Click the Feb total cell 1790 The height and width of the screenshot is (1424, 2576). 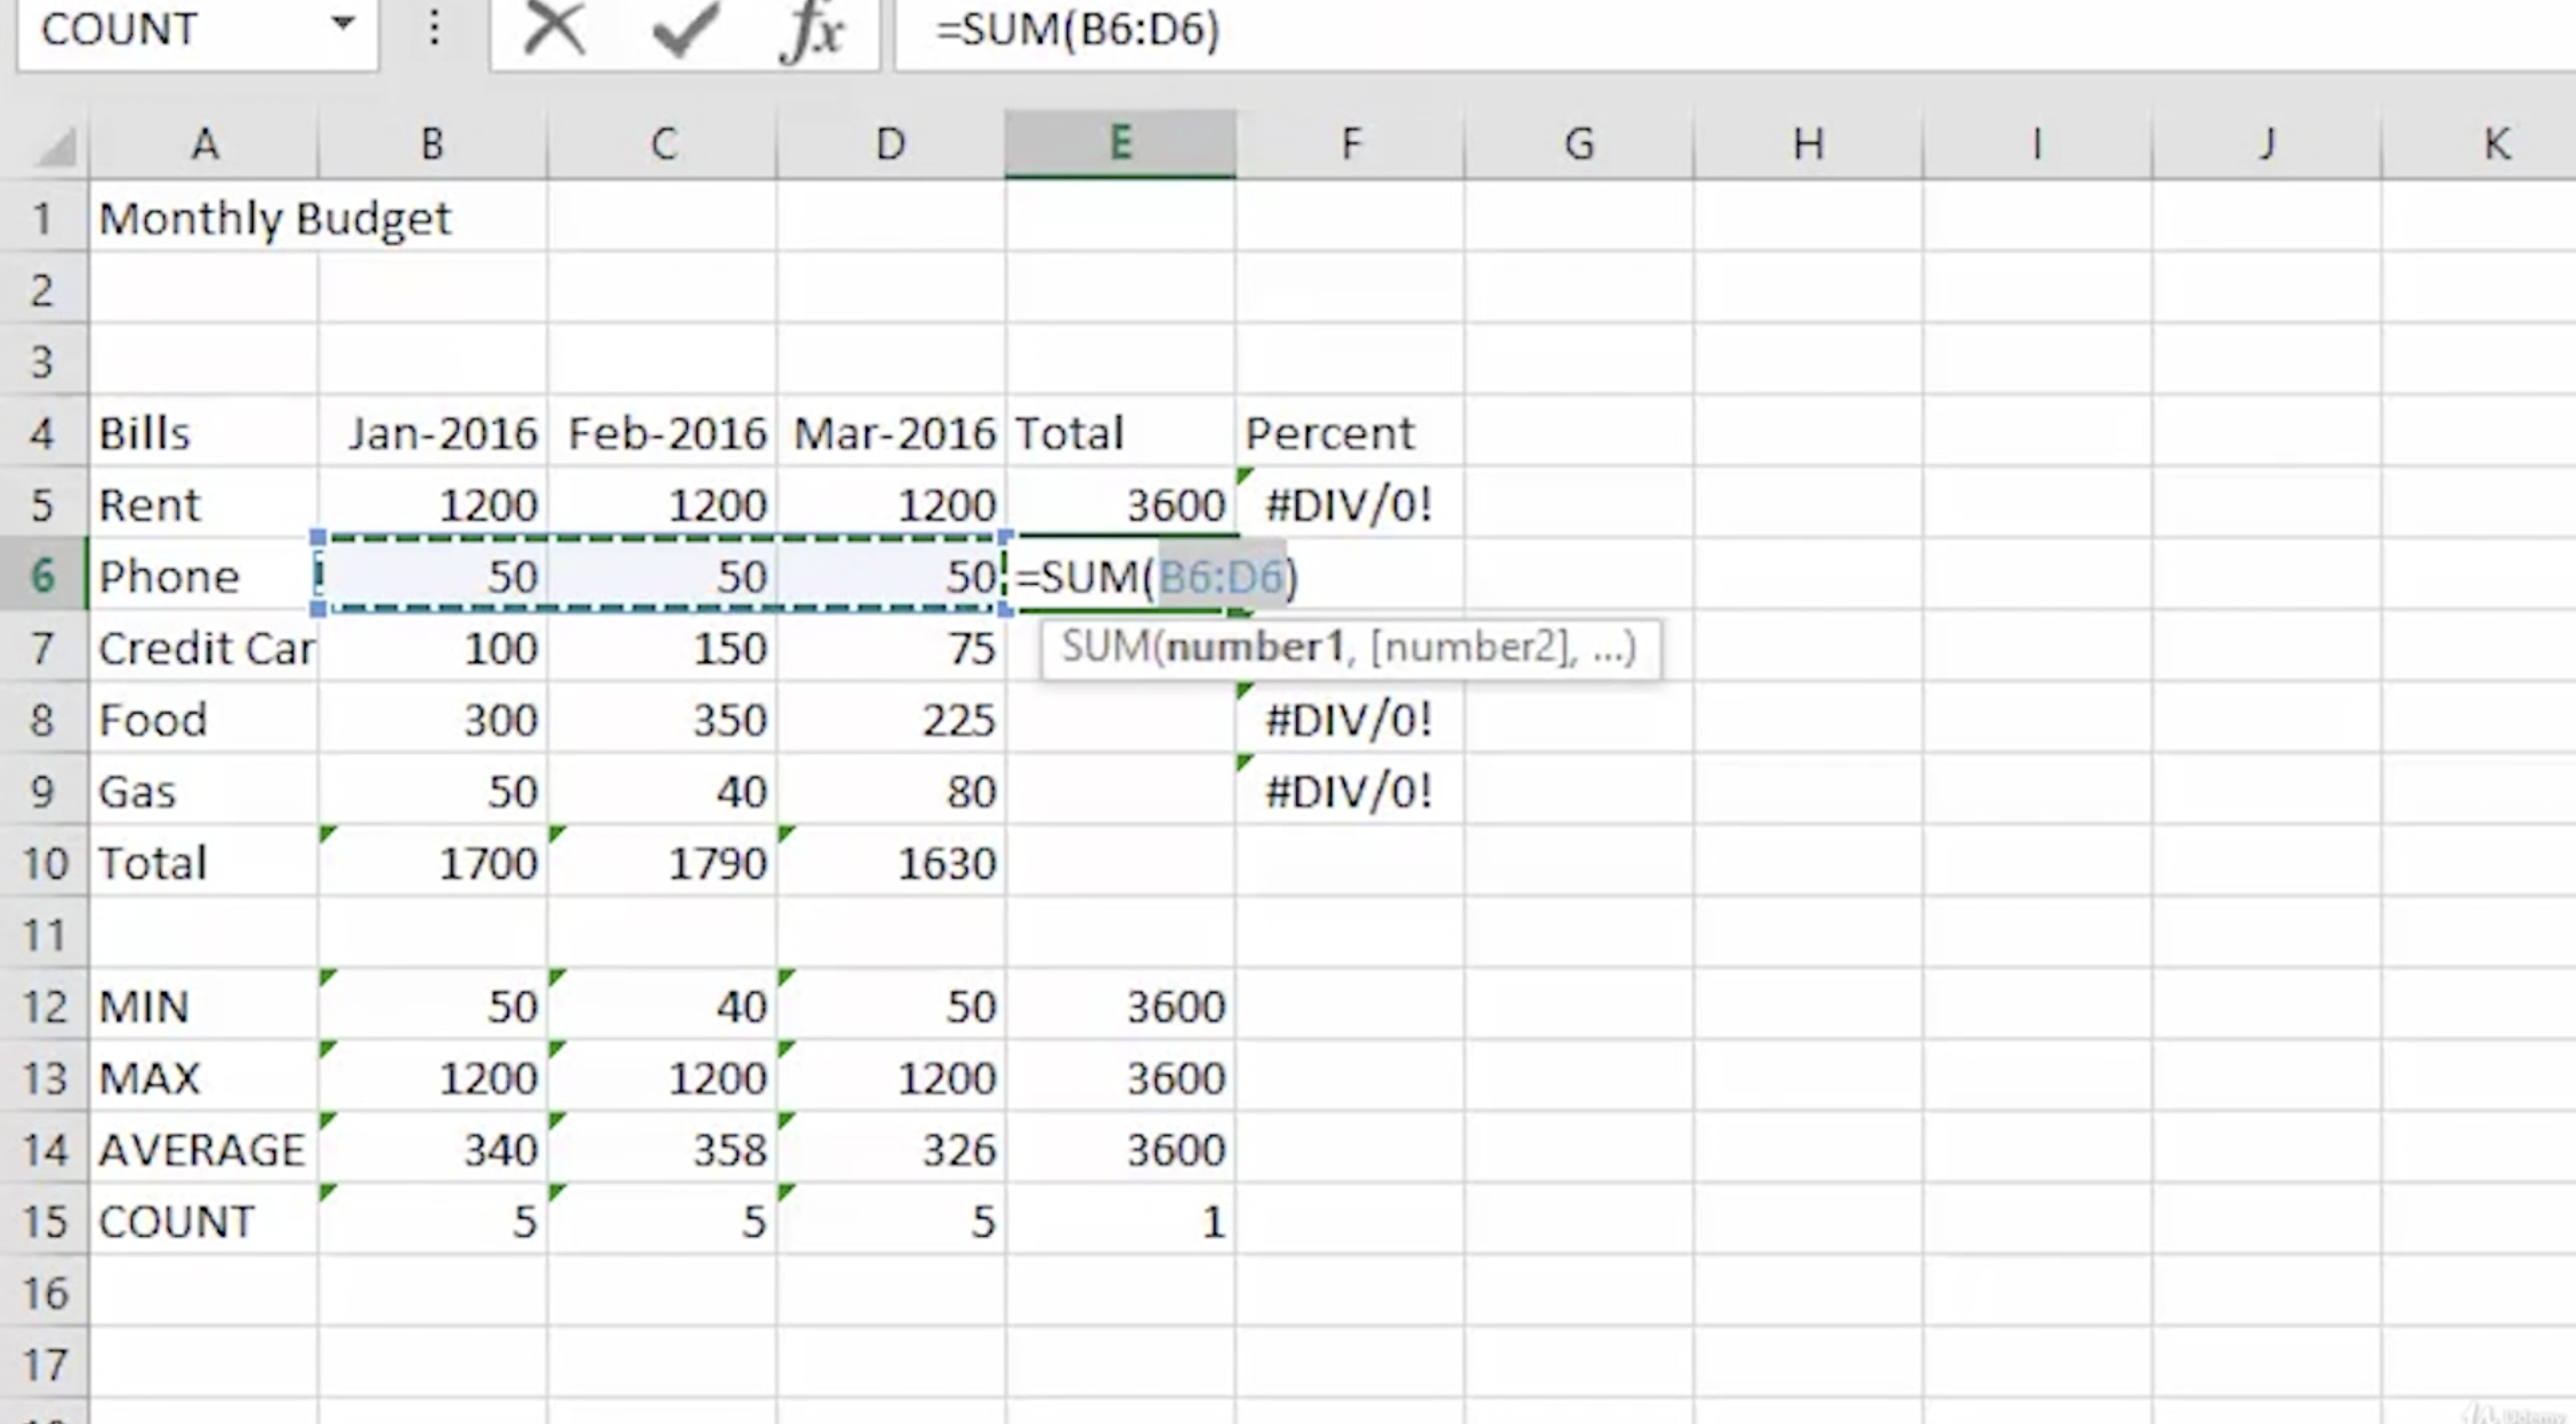(662, 862)
